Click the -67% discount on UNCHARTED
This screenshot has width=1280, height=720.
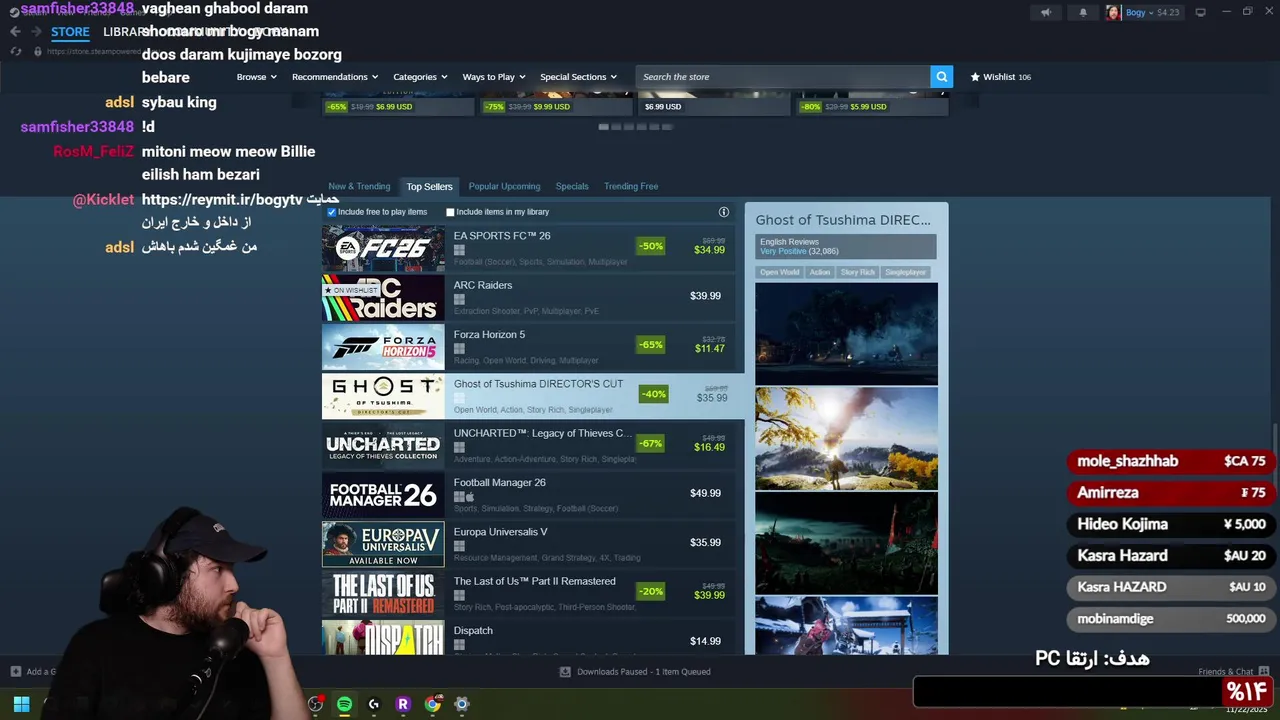tap(651, 443)
